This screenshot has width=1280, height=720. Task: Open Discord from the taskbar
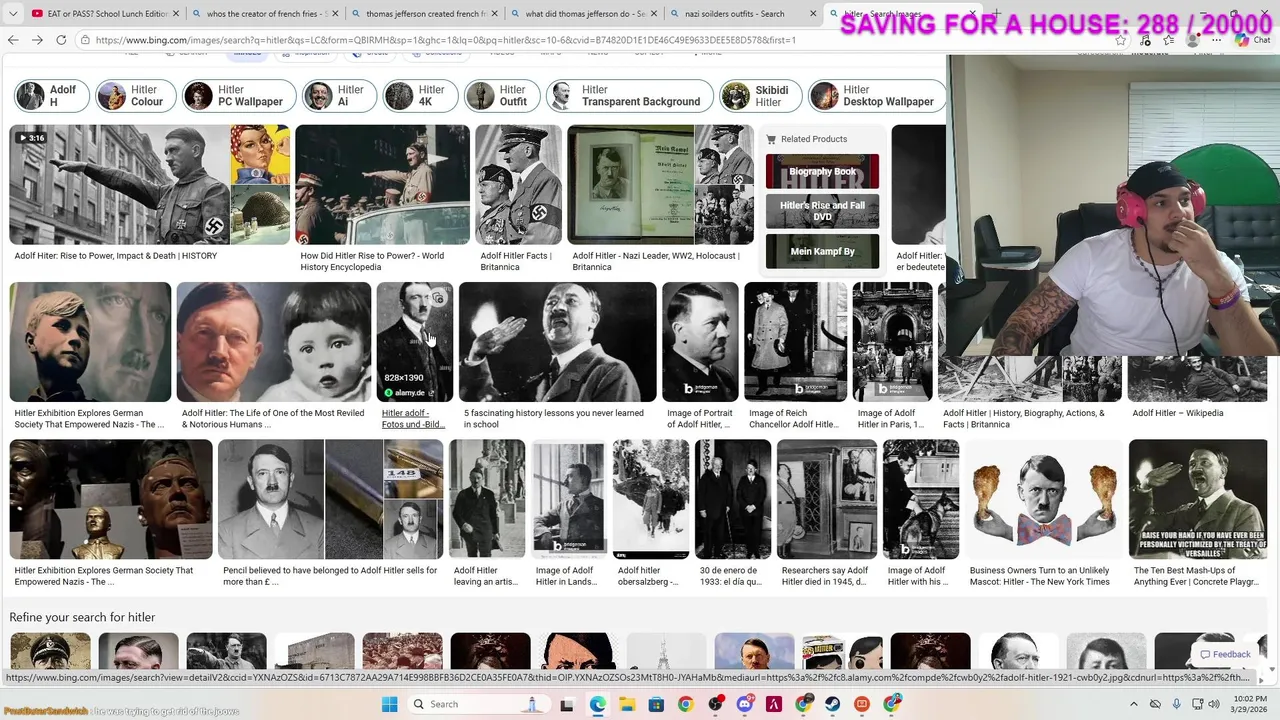point(744,704)
